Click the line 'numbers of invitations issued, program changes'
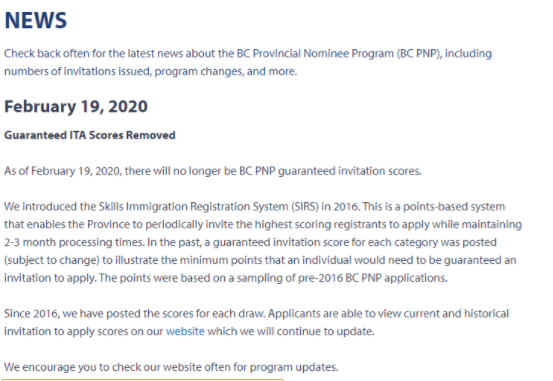 click(151, 71)
